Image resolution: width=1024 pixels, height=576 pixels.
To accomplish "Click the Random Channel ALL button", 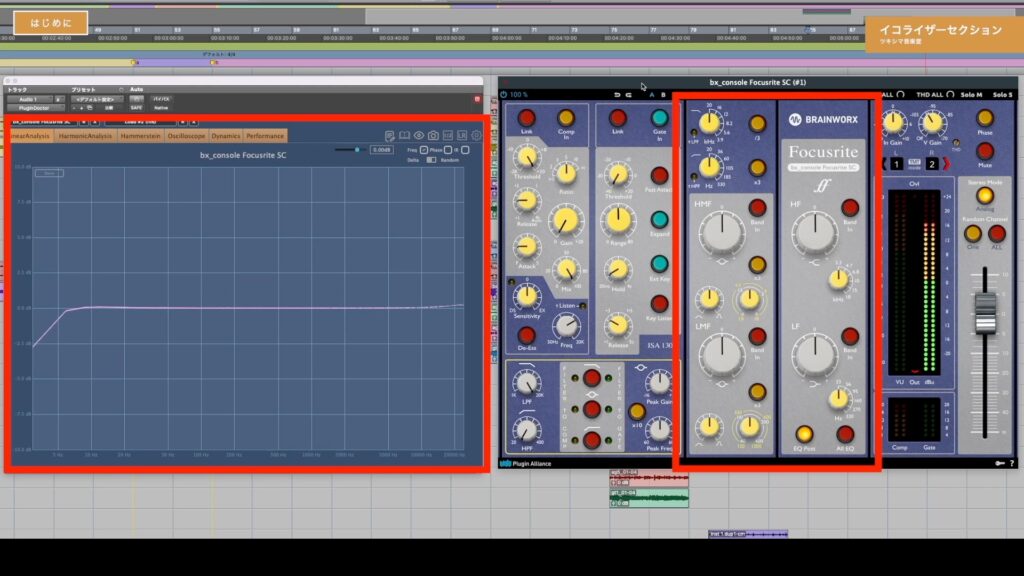I will click(x=997, y=233).
